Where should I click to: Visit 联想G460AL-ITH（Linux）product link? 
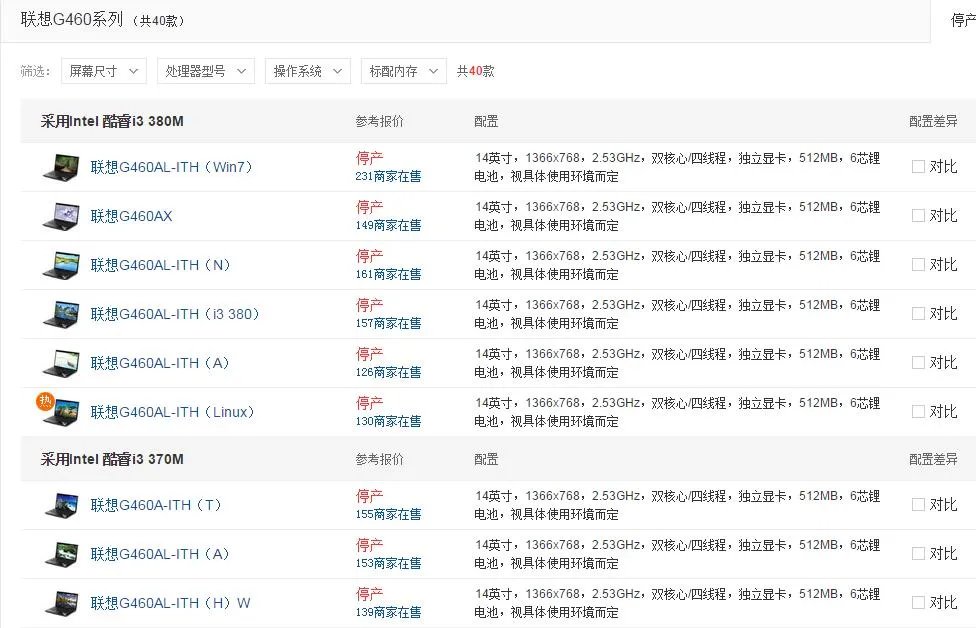click(172, 412)
